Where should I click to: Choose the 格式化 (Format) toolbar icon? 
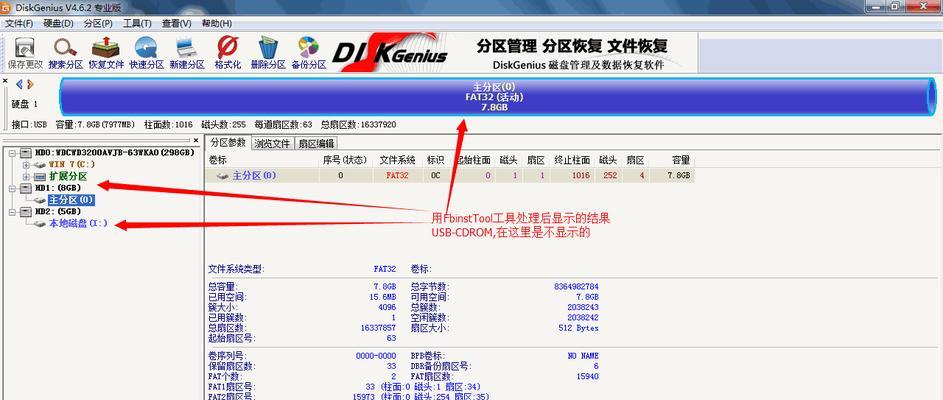click(228, 53)
